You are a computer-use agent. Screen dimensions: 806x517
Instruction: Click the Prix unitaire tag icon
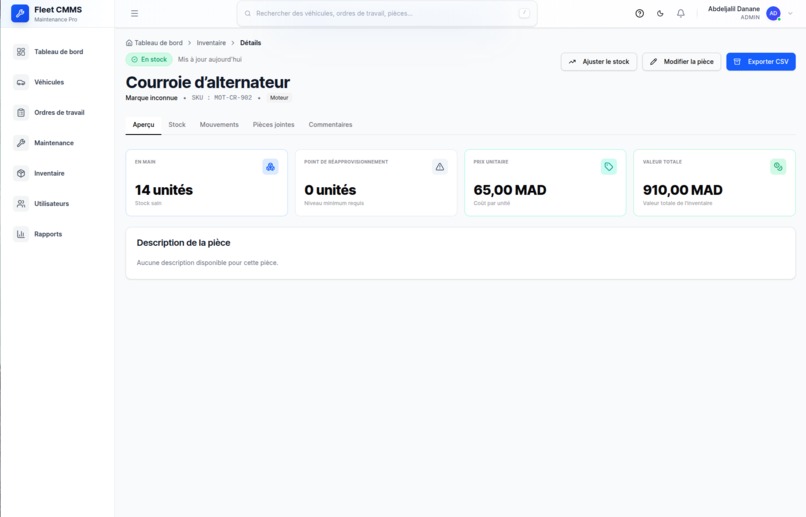tap(609, 167)
